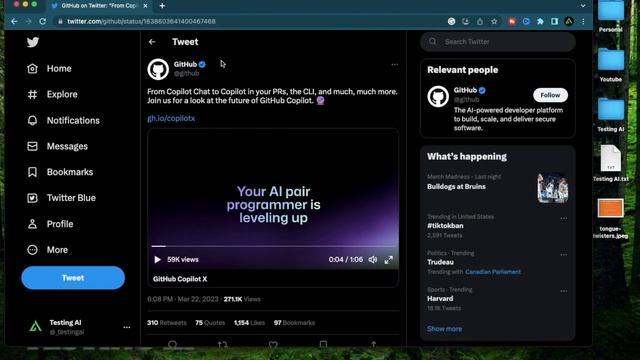
Task: Open the GitHub Copilot X video title
Action: pyautogui.click(x=180, y=279)
